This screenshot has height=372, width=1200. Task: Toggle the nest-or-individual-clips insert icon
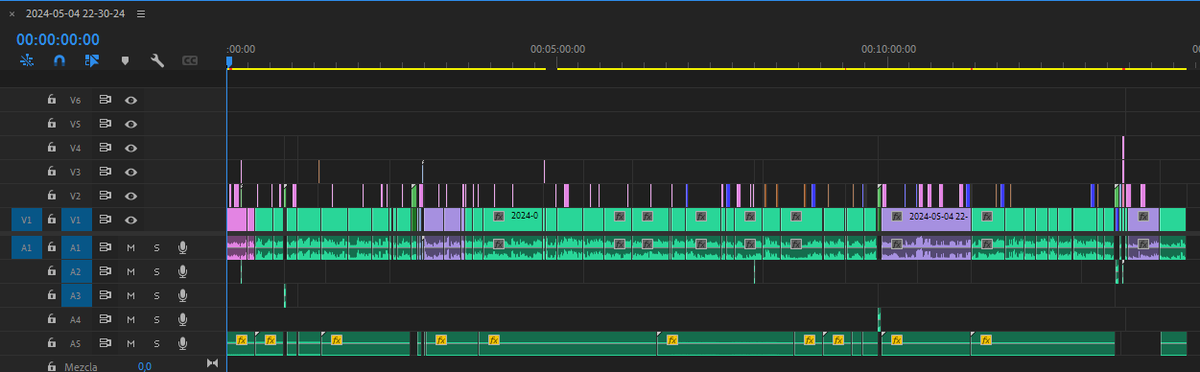(x=27, y=61)
